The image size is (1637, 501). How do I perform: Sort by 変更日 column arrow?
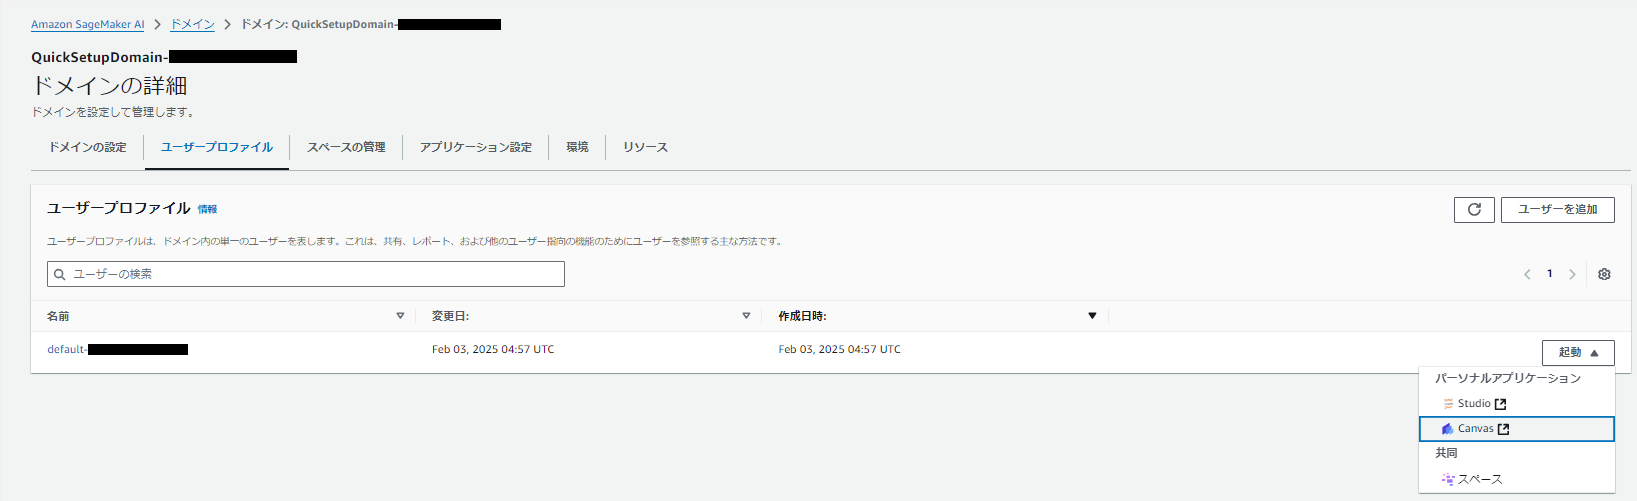point(746,316)
